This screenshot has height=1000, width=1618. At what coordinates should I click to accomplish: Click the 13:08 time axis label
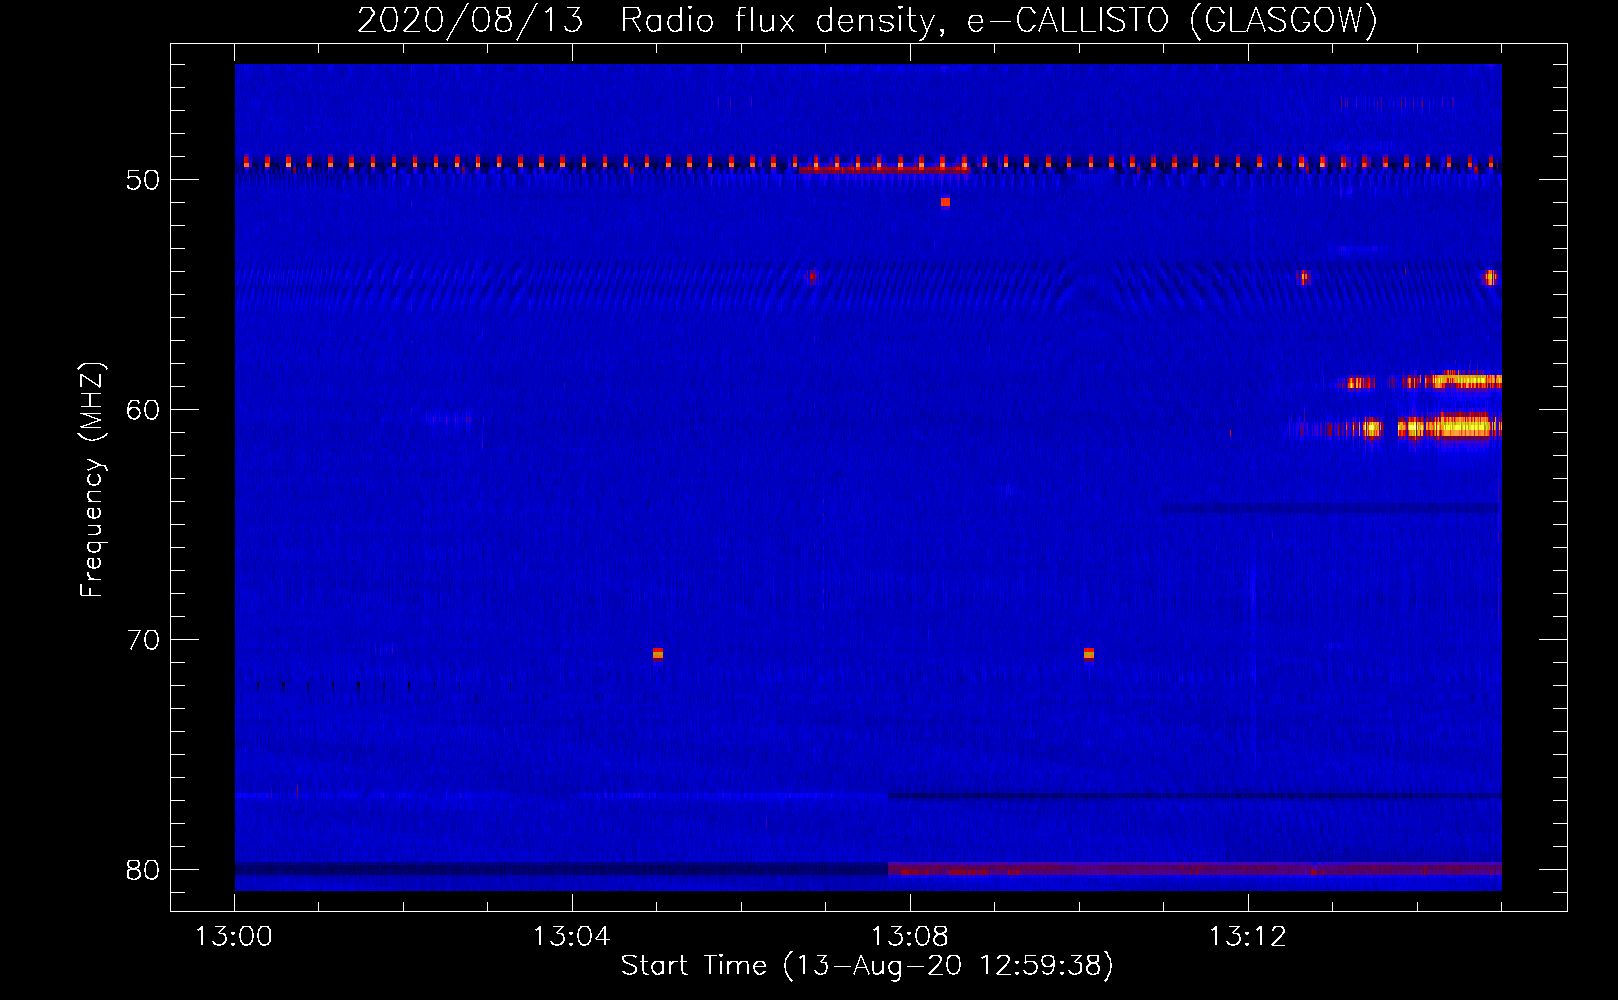point(909,937)
